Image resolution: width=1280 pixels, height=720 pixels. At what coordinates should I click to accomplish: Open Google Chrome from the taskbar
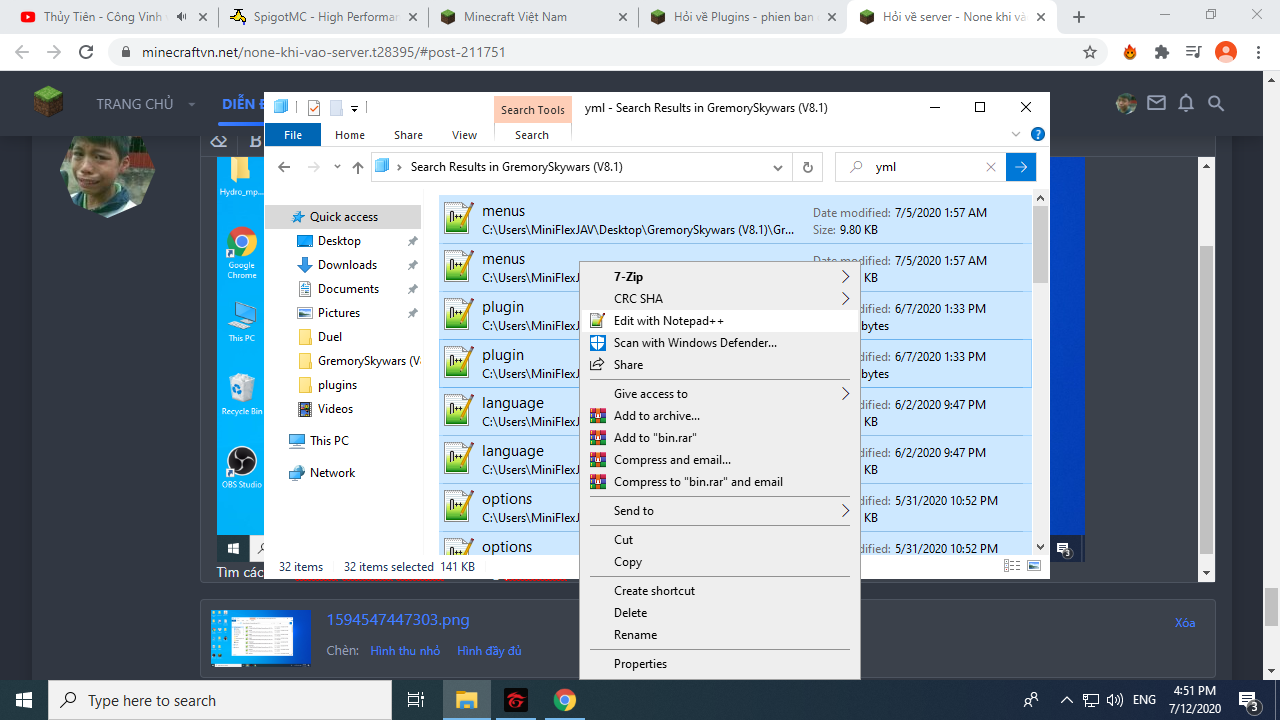564,700
